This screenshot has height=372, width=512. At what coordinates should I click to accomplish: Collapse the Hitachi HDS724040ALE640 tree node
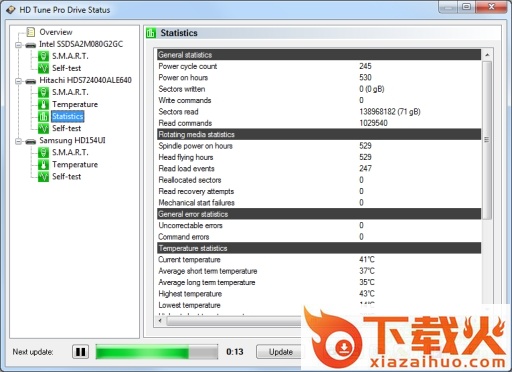[x=19, y=81]
